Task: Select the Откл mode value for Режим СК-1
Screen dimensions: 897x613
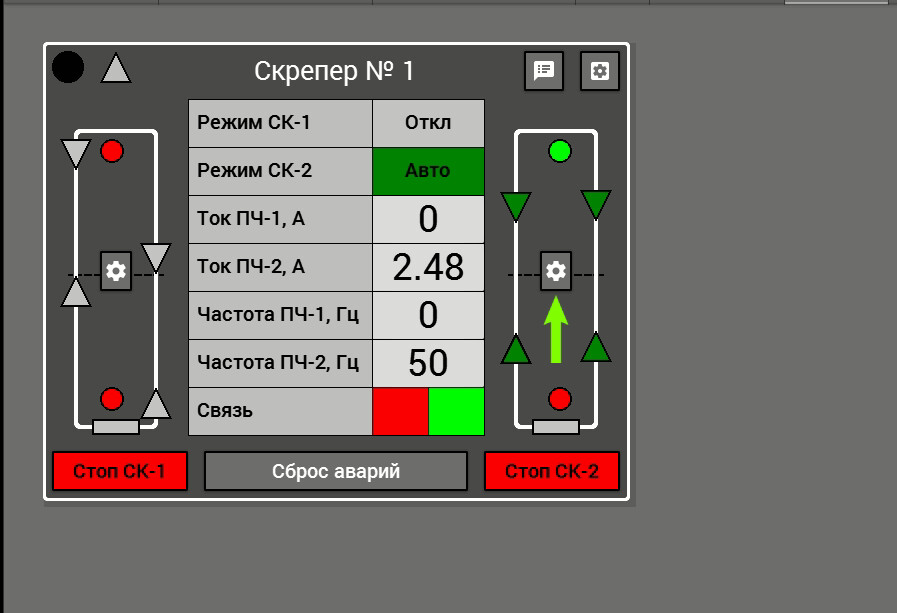Action: [428, 123]
